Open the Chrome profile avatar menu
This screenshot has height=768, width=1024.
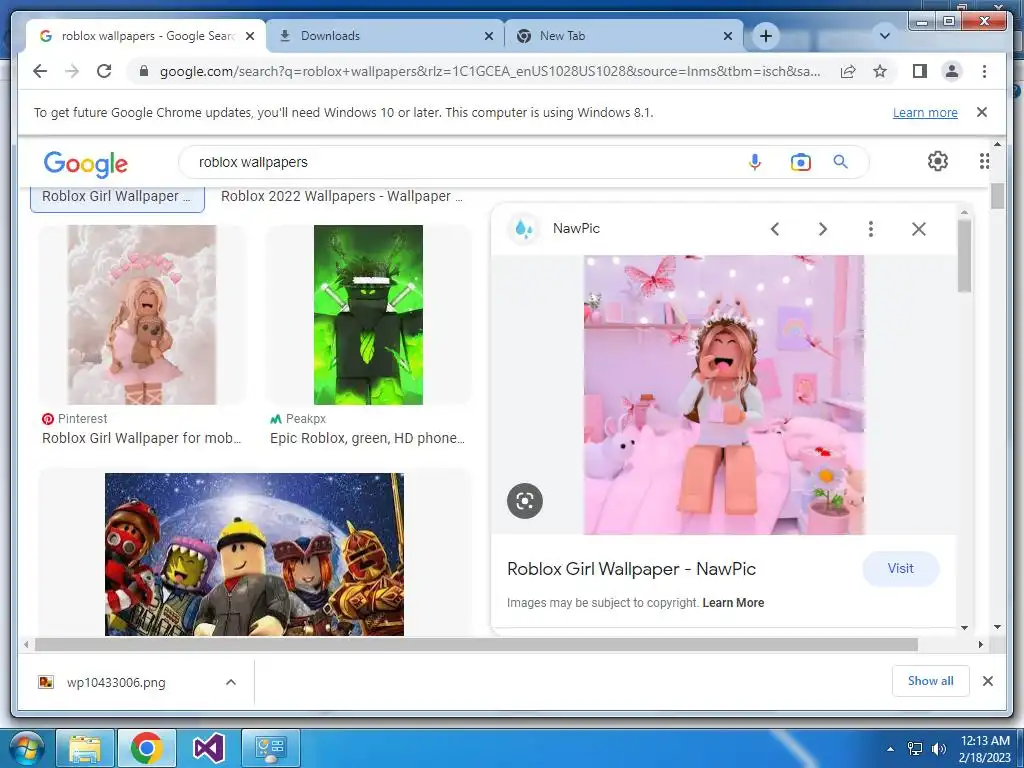coord(952,71)
